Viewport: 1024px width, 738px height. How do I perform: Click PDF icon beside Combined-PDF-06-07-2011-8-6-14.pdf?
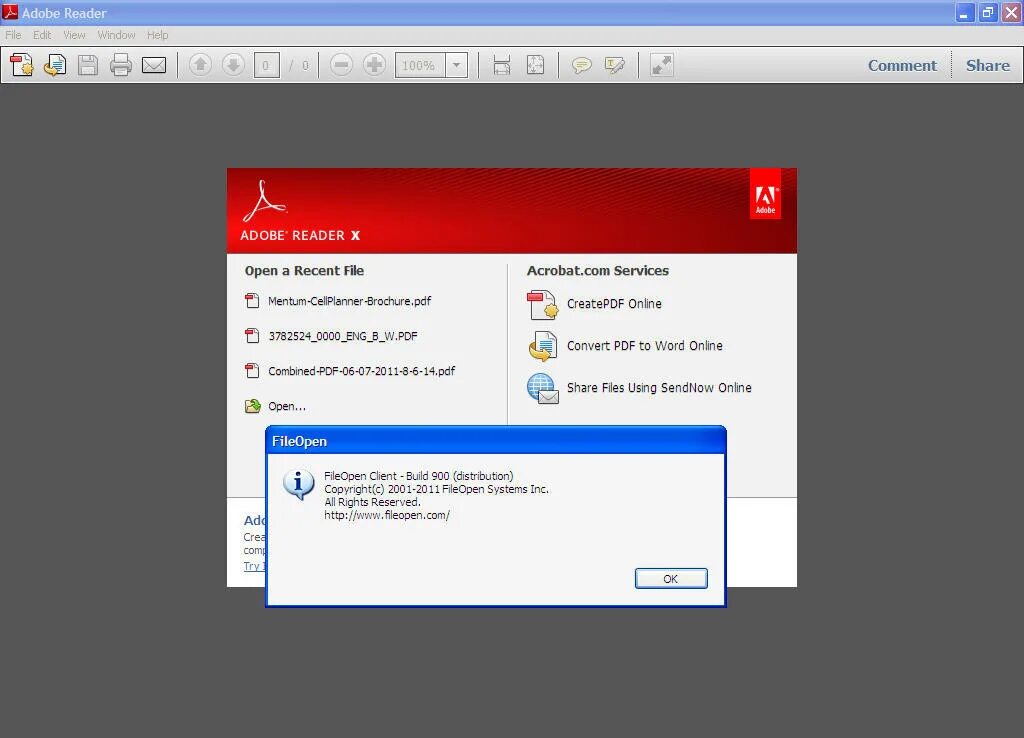[252, 371]
